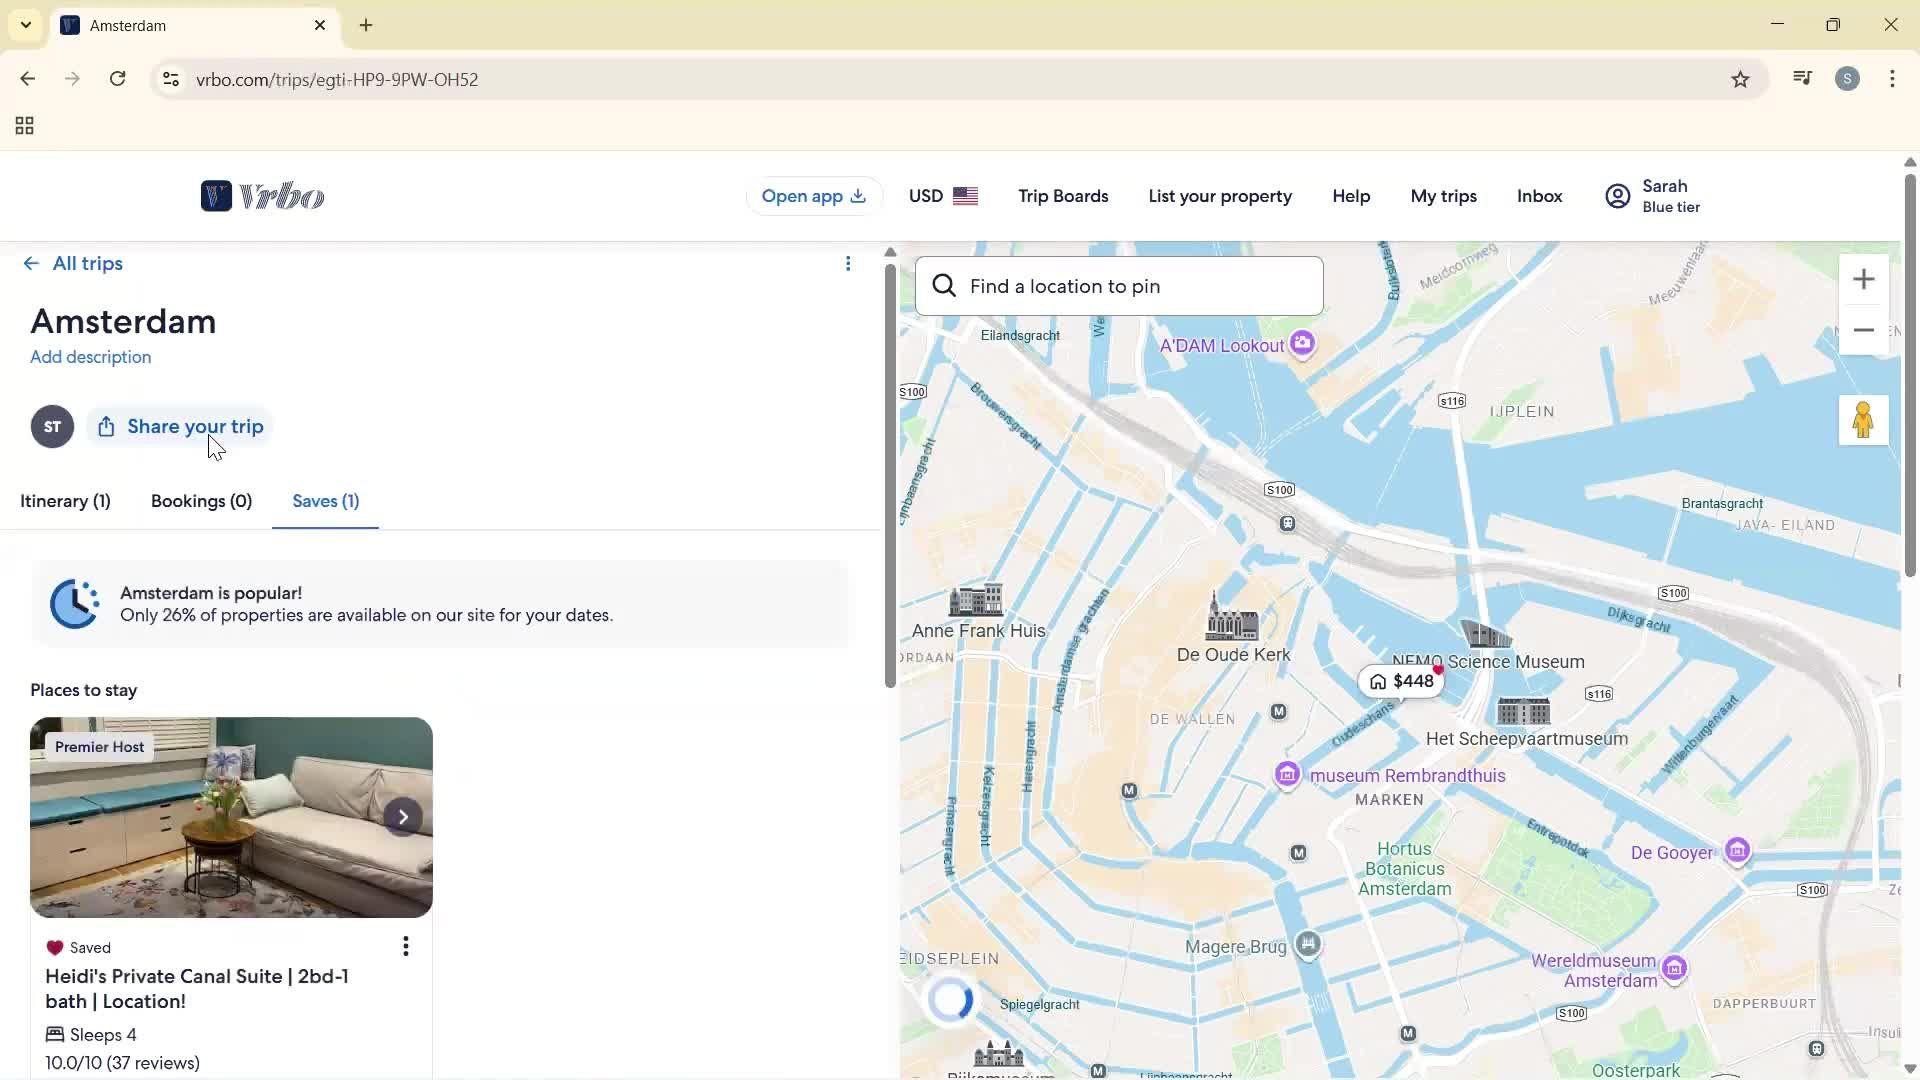Open the listing card three-dot menu
The image size is (1920, 1080).
(x=405, y=945)
